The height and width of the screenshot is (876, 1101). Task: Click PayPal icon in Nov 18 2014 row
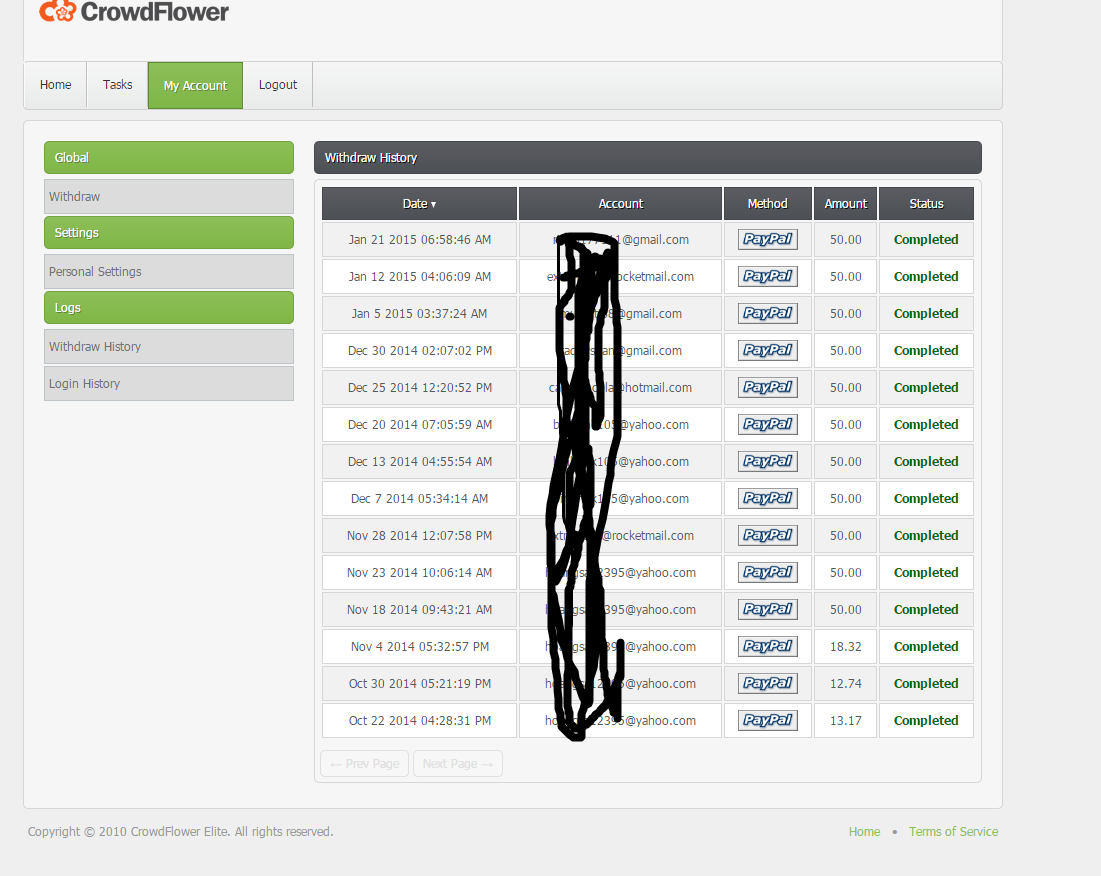click(767, 609)
